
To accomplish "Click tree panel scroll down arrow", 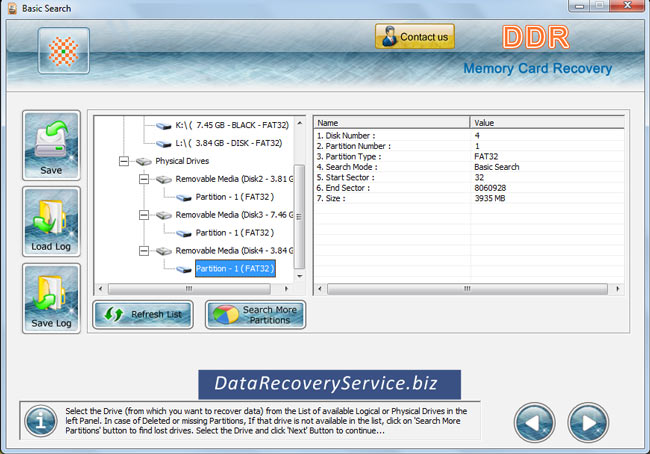I will (300, 276).
